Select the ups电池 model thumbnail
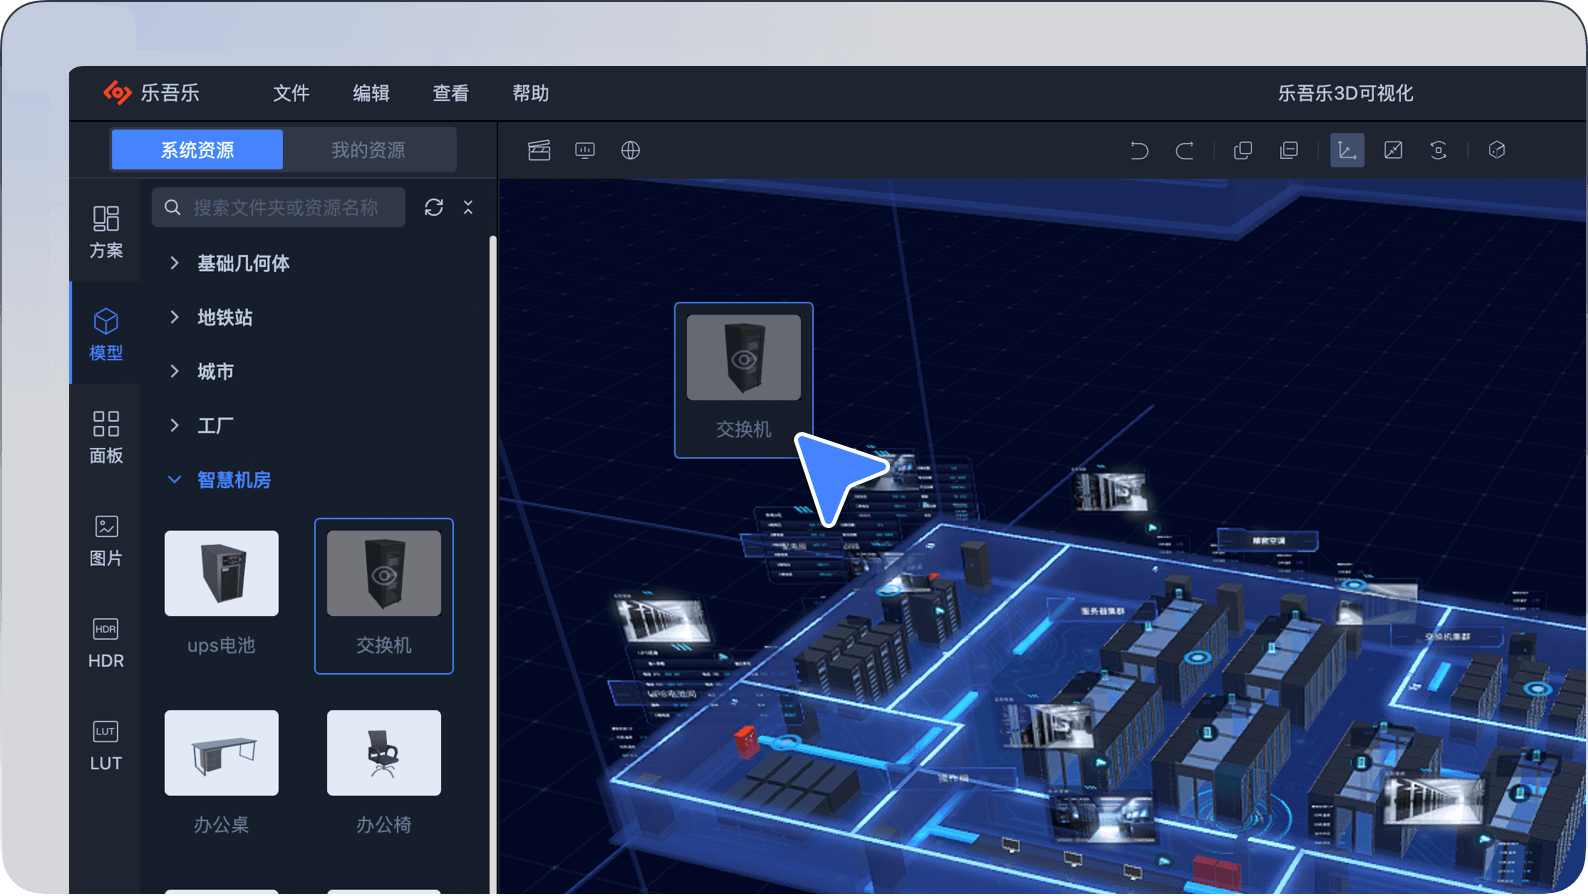The height and width of the screenshot is (896, 1588). (x=222, y=574)
